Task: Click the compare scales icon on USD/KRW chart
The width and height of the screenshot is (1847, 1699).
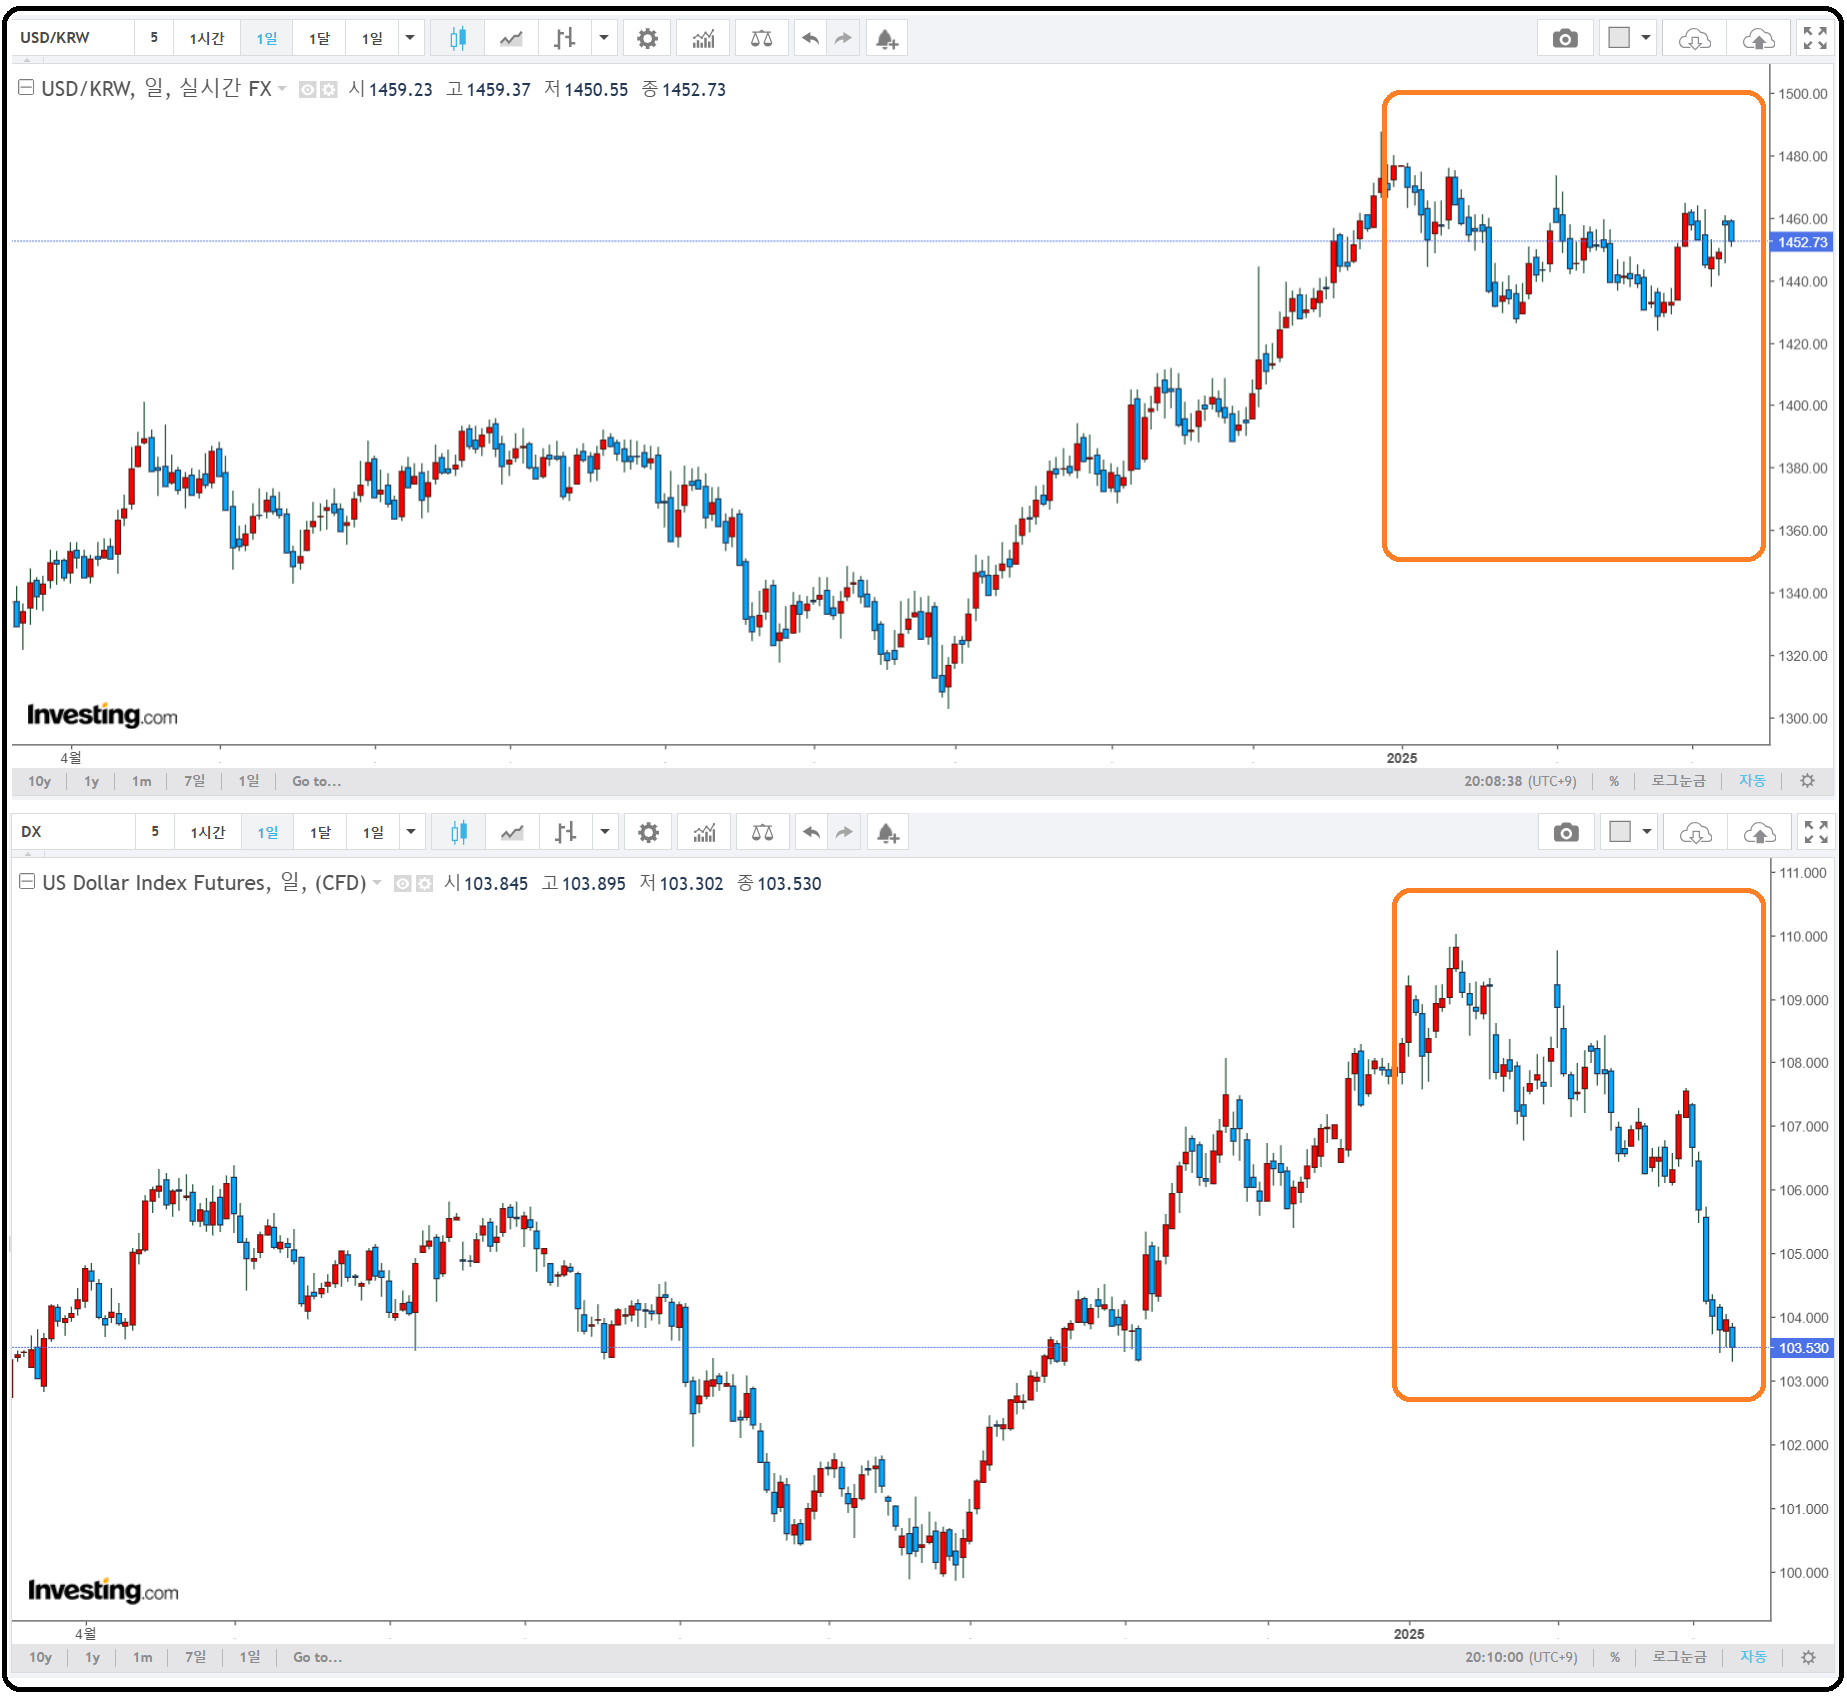Action: tap(761, 39)
